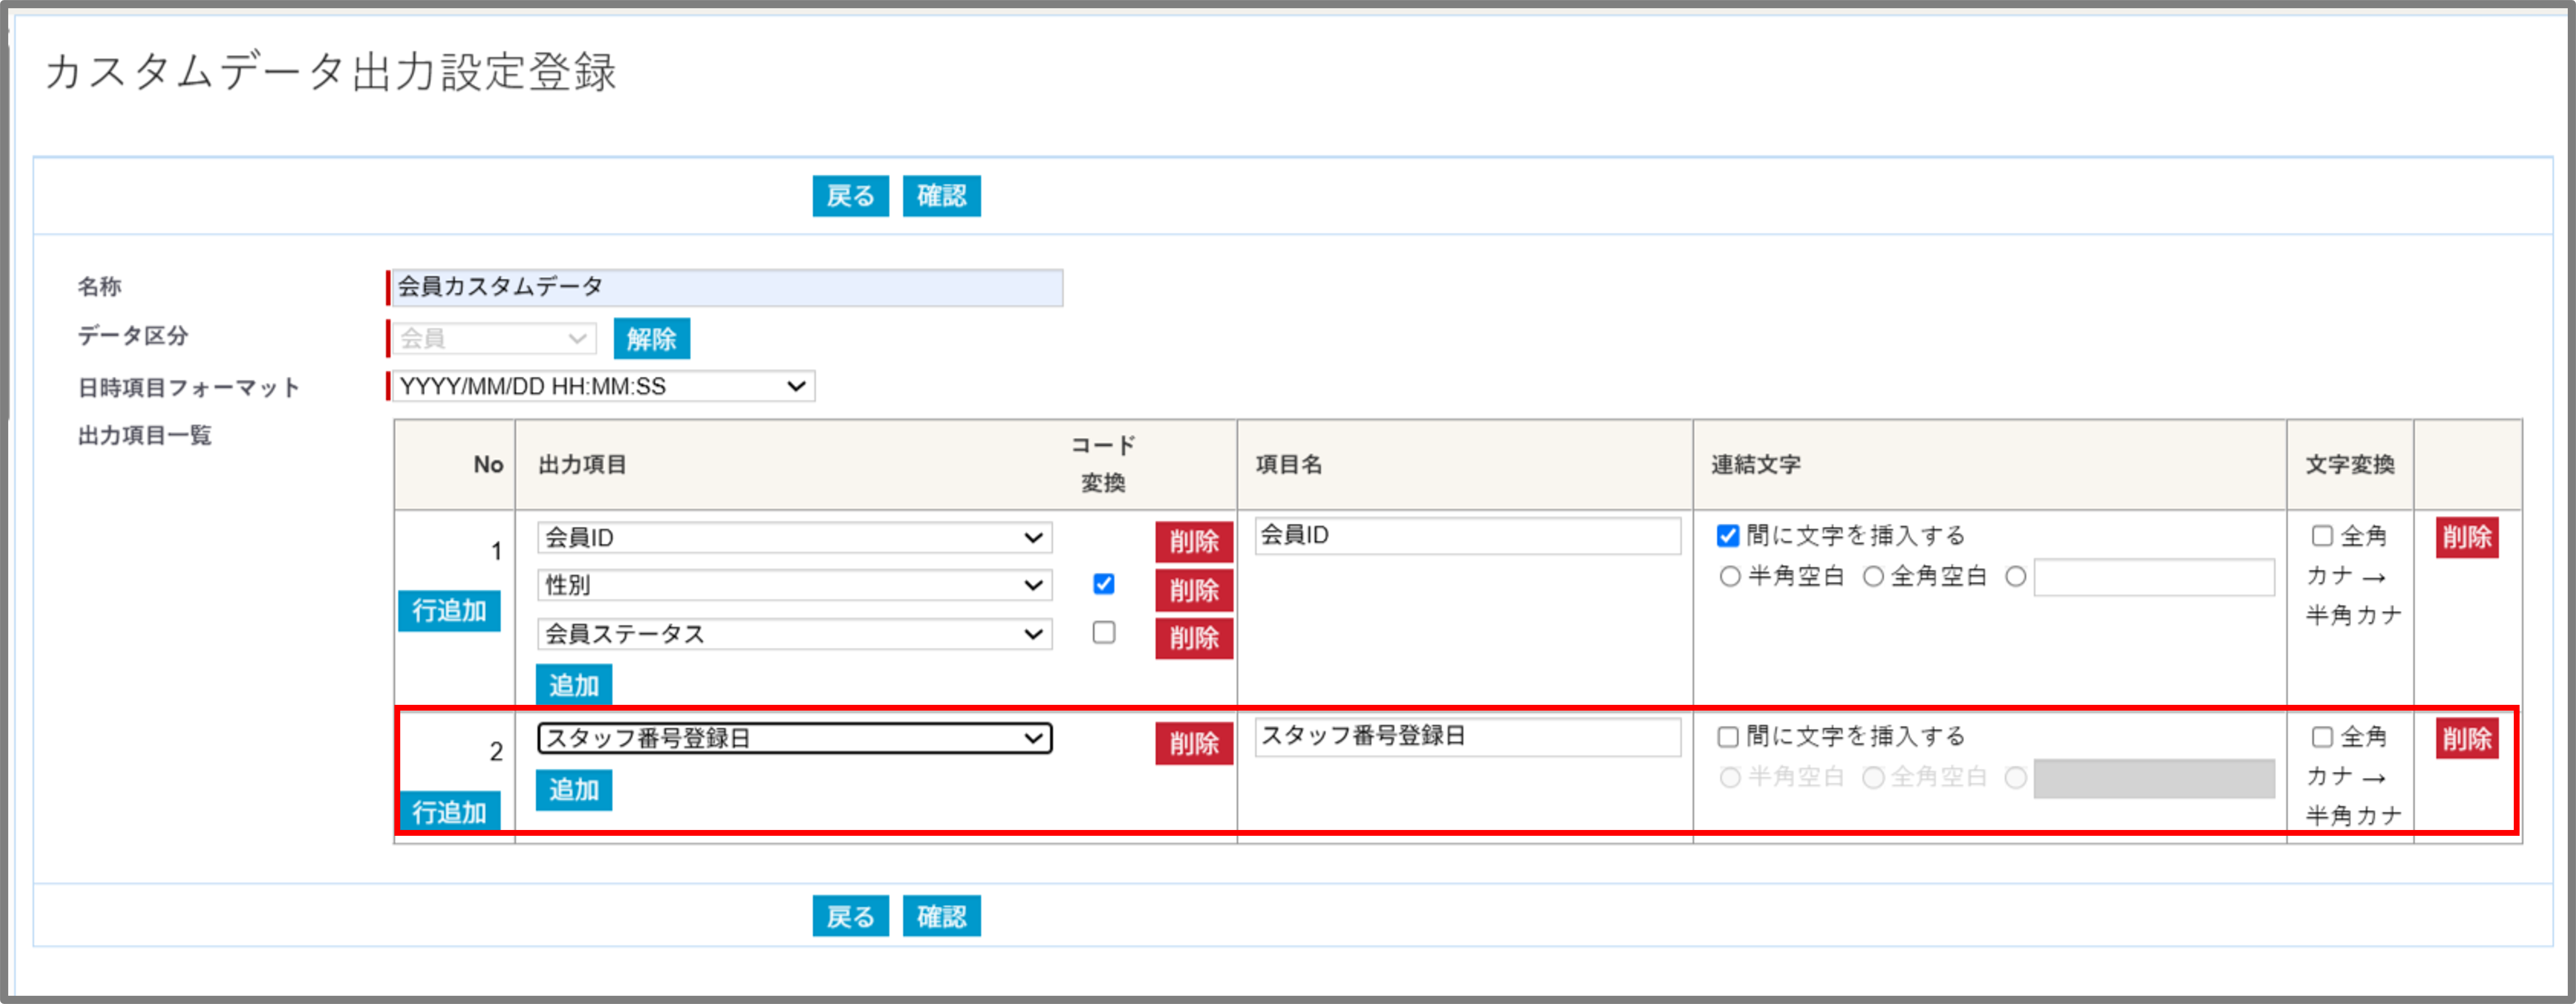Image resolution: width=2576 pixels, height=1004 pixels.
Task: Click the top 確認 button
Action: click(941, 196)
